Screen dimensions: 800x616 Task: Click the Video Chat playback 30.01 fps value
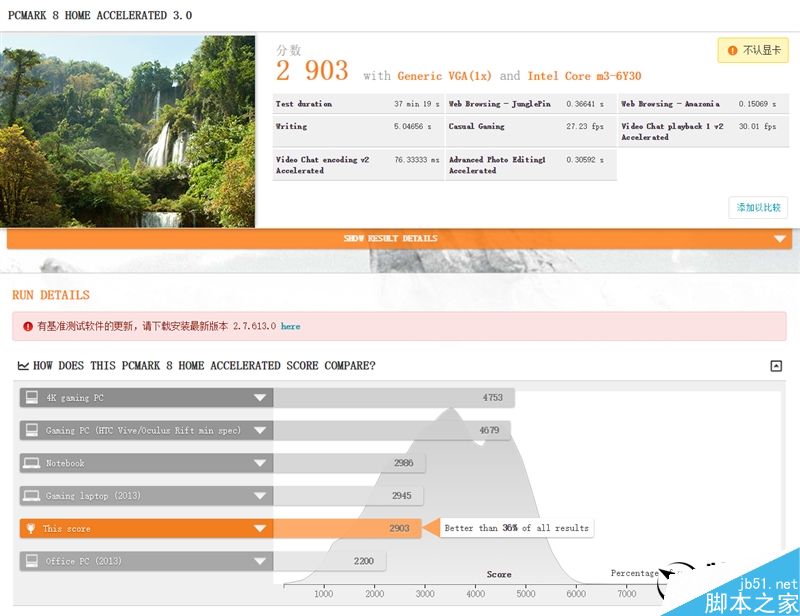758,126
